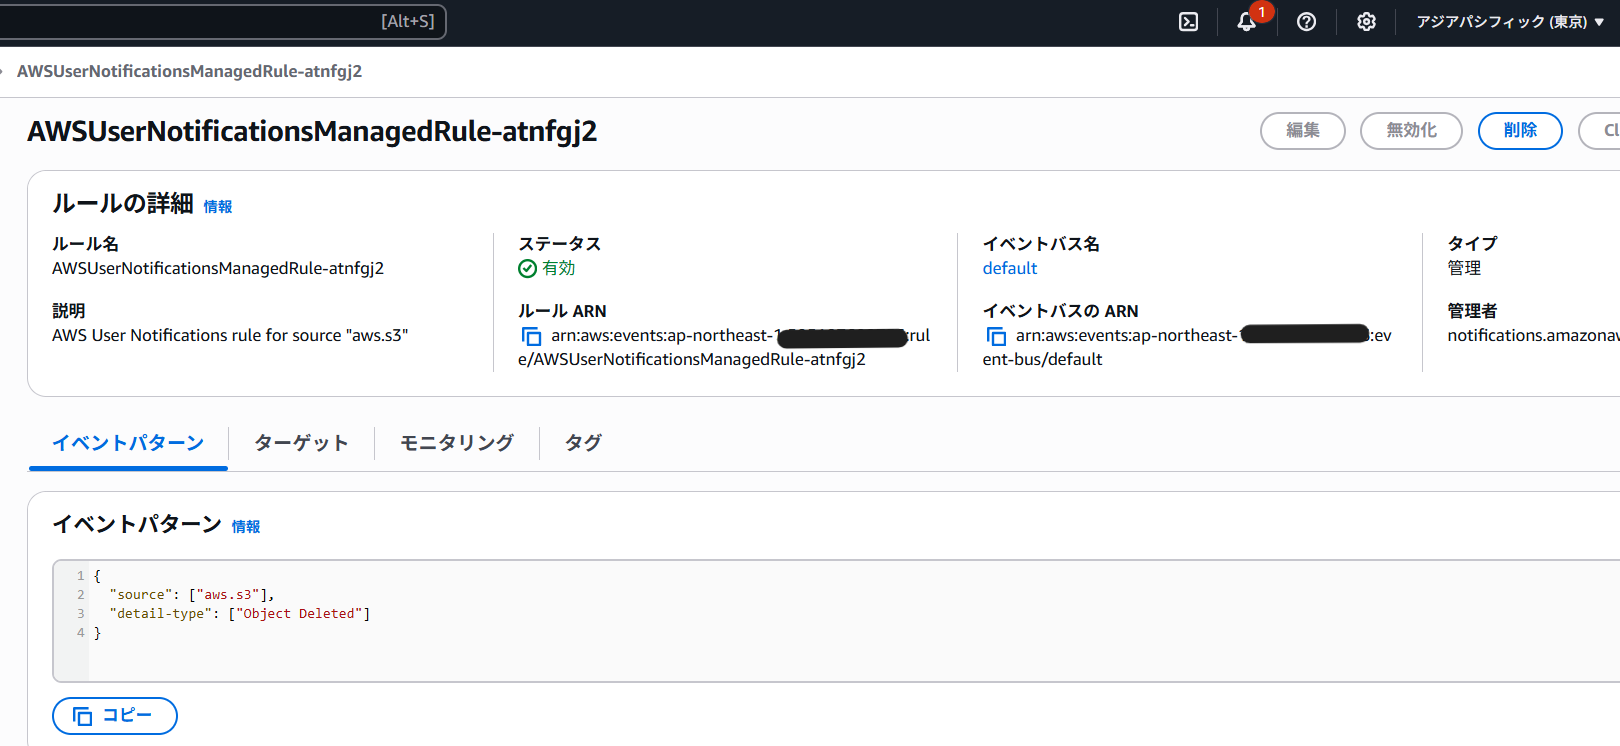This screenshot has width=1620, height=746.
Task: Click the 管理 type value
Action: point(1464,268)
